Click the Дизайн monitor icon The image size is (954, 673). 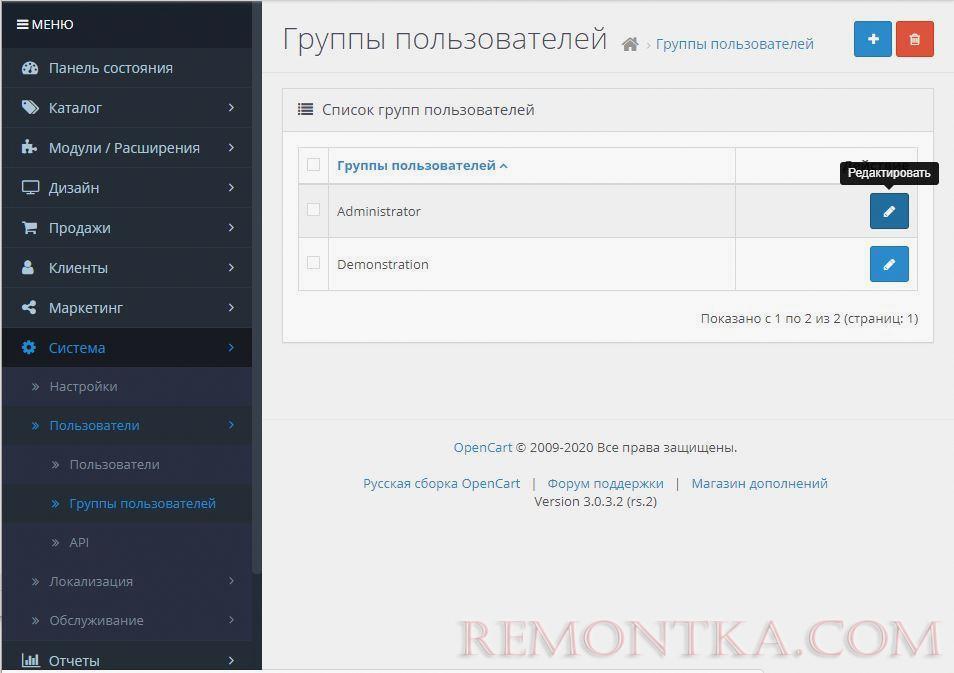coord(30,187)
